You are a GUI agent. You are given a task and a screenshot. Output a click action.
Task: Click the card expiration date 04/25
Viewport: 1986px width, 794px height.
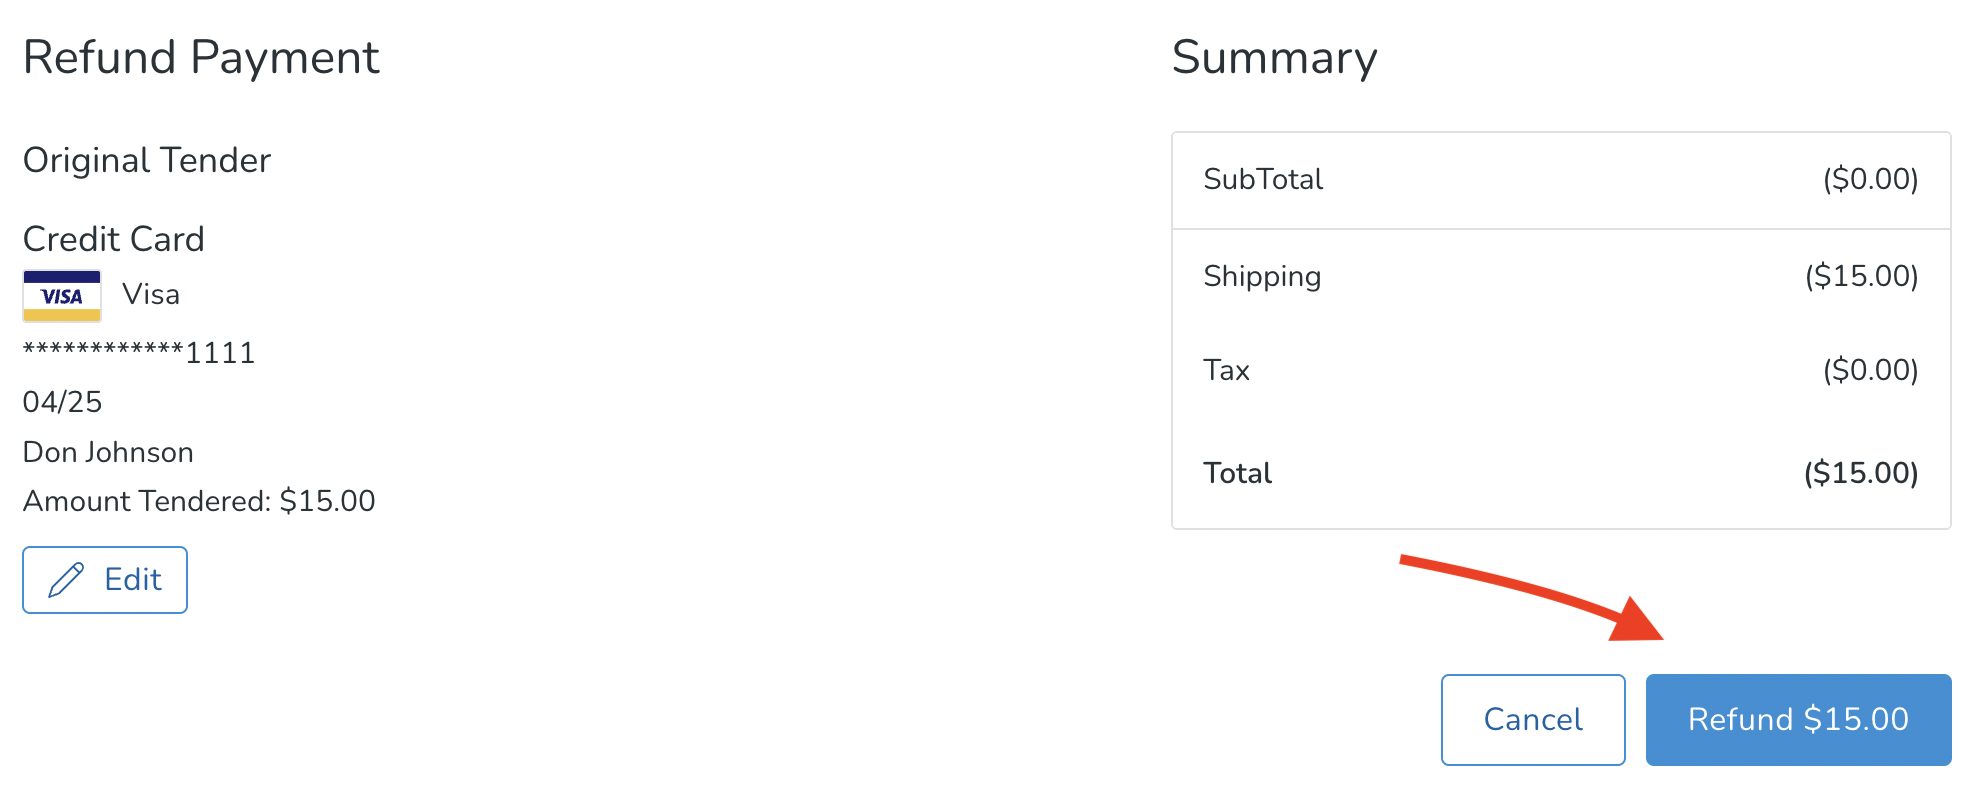point(62,401)
